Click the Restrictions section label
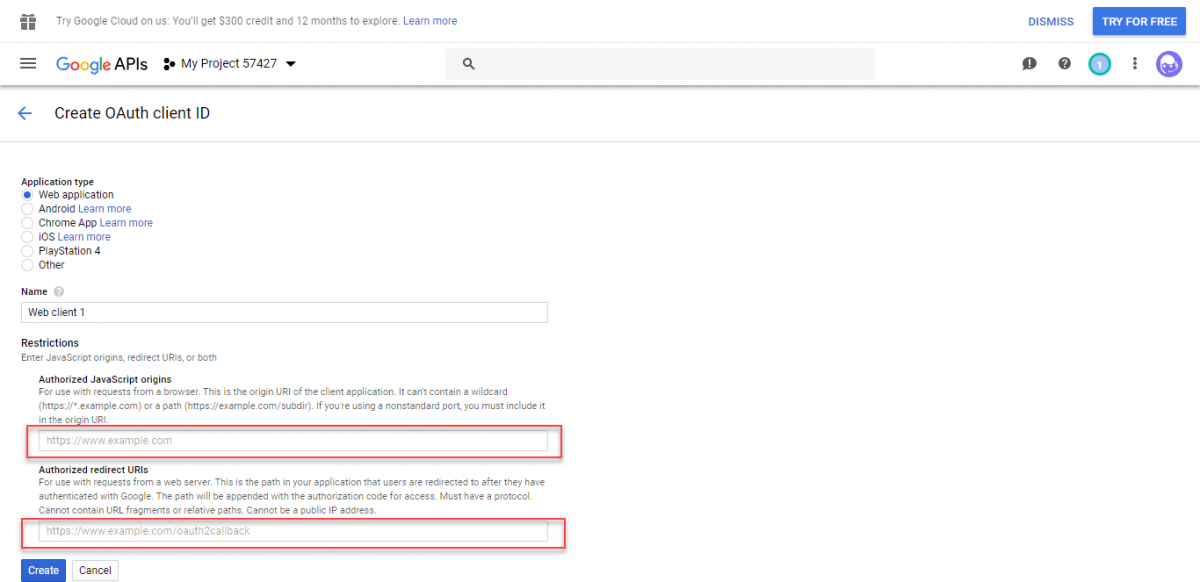Image resolution: width=1200 pixels, height=582 pixels. point(50,343)
